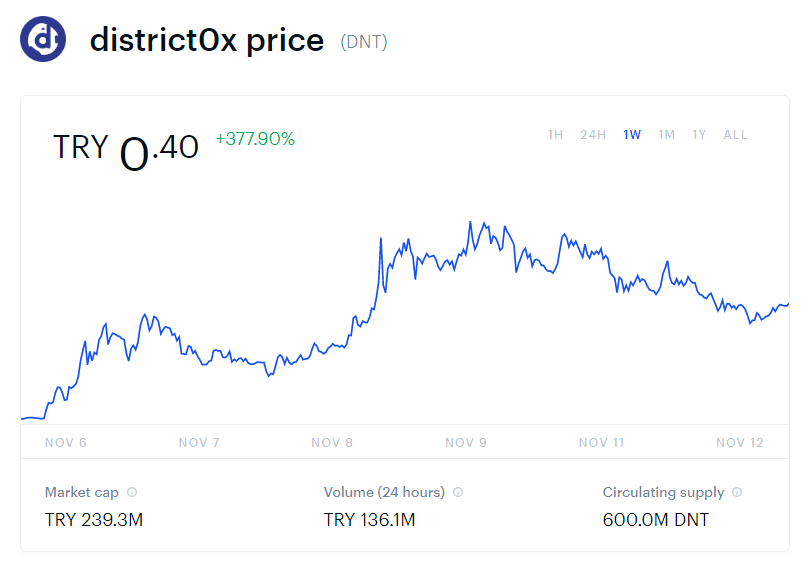Click the TRY 0.40 price value
The image size is (808, 576).
(126, 148)
